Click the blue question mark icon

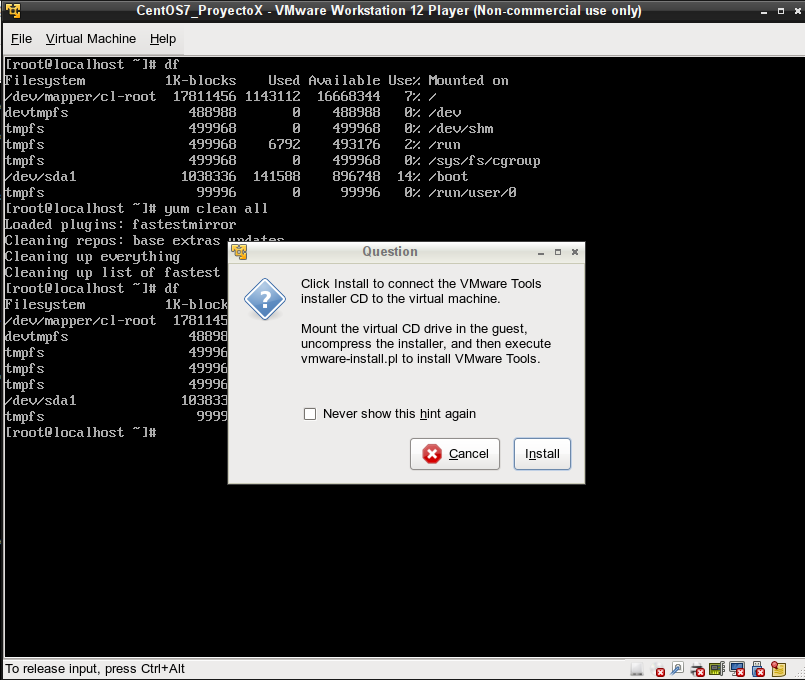tap(264, 299)
